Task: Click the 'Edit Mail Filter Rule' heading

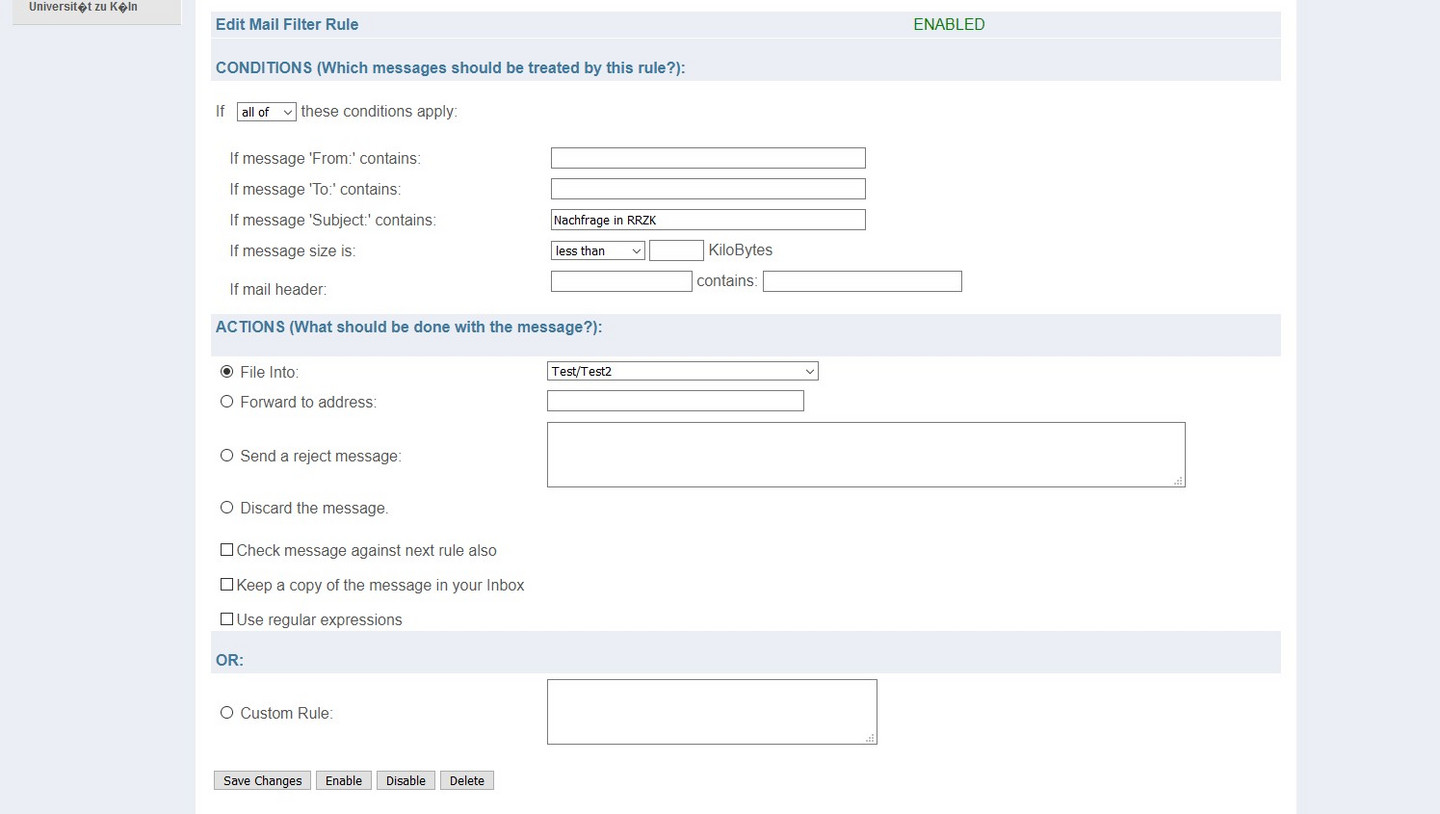Action: tap(287, 25)
